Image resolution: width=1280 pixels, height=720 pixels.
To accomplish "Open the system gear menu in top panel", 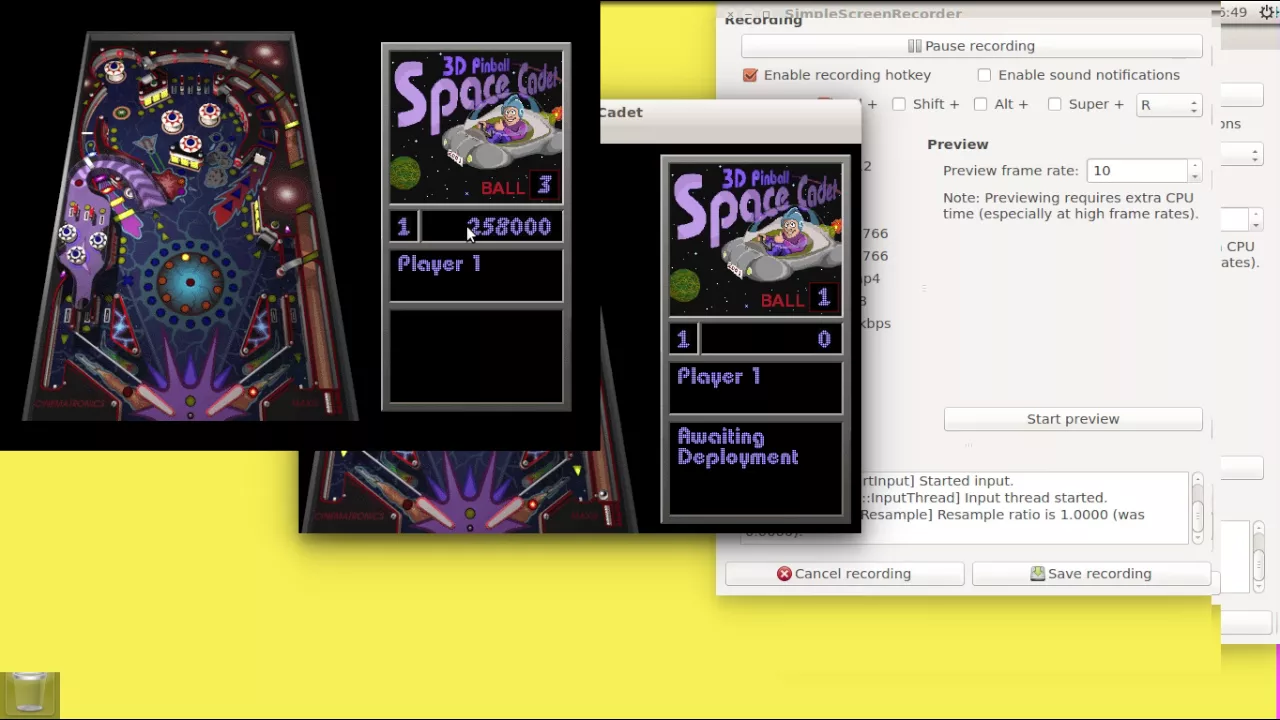I will [1267, 12].
